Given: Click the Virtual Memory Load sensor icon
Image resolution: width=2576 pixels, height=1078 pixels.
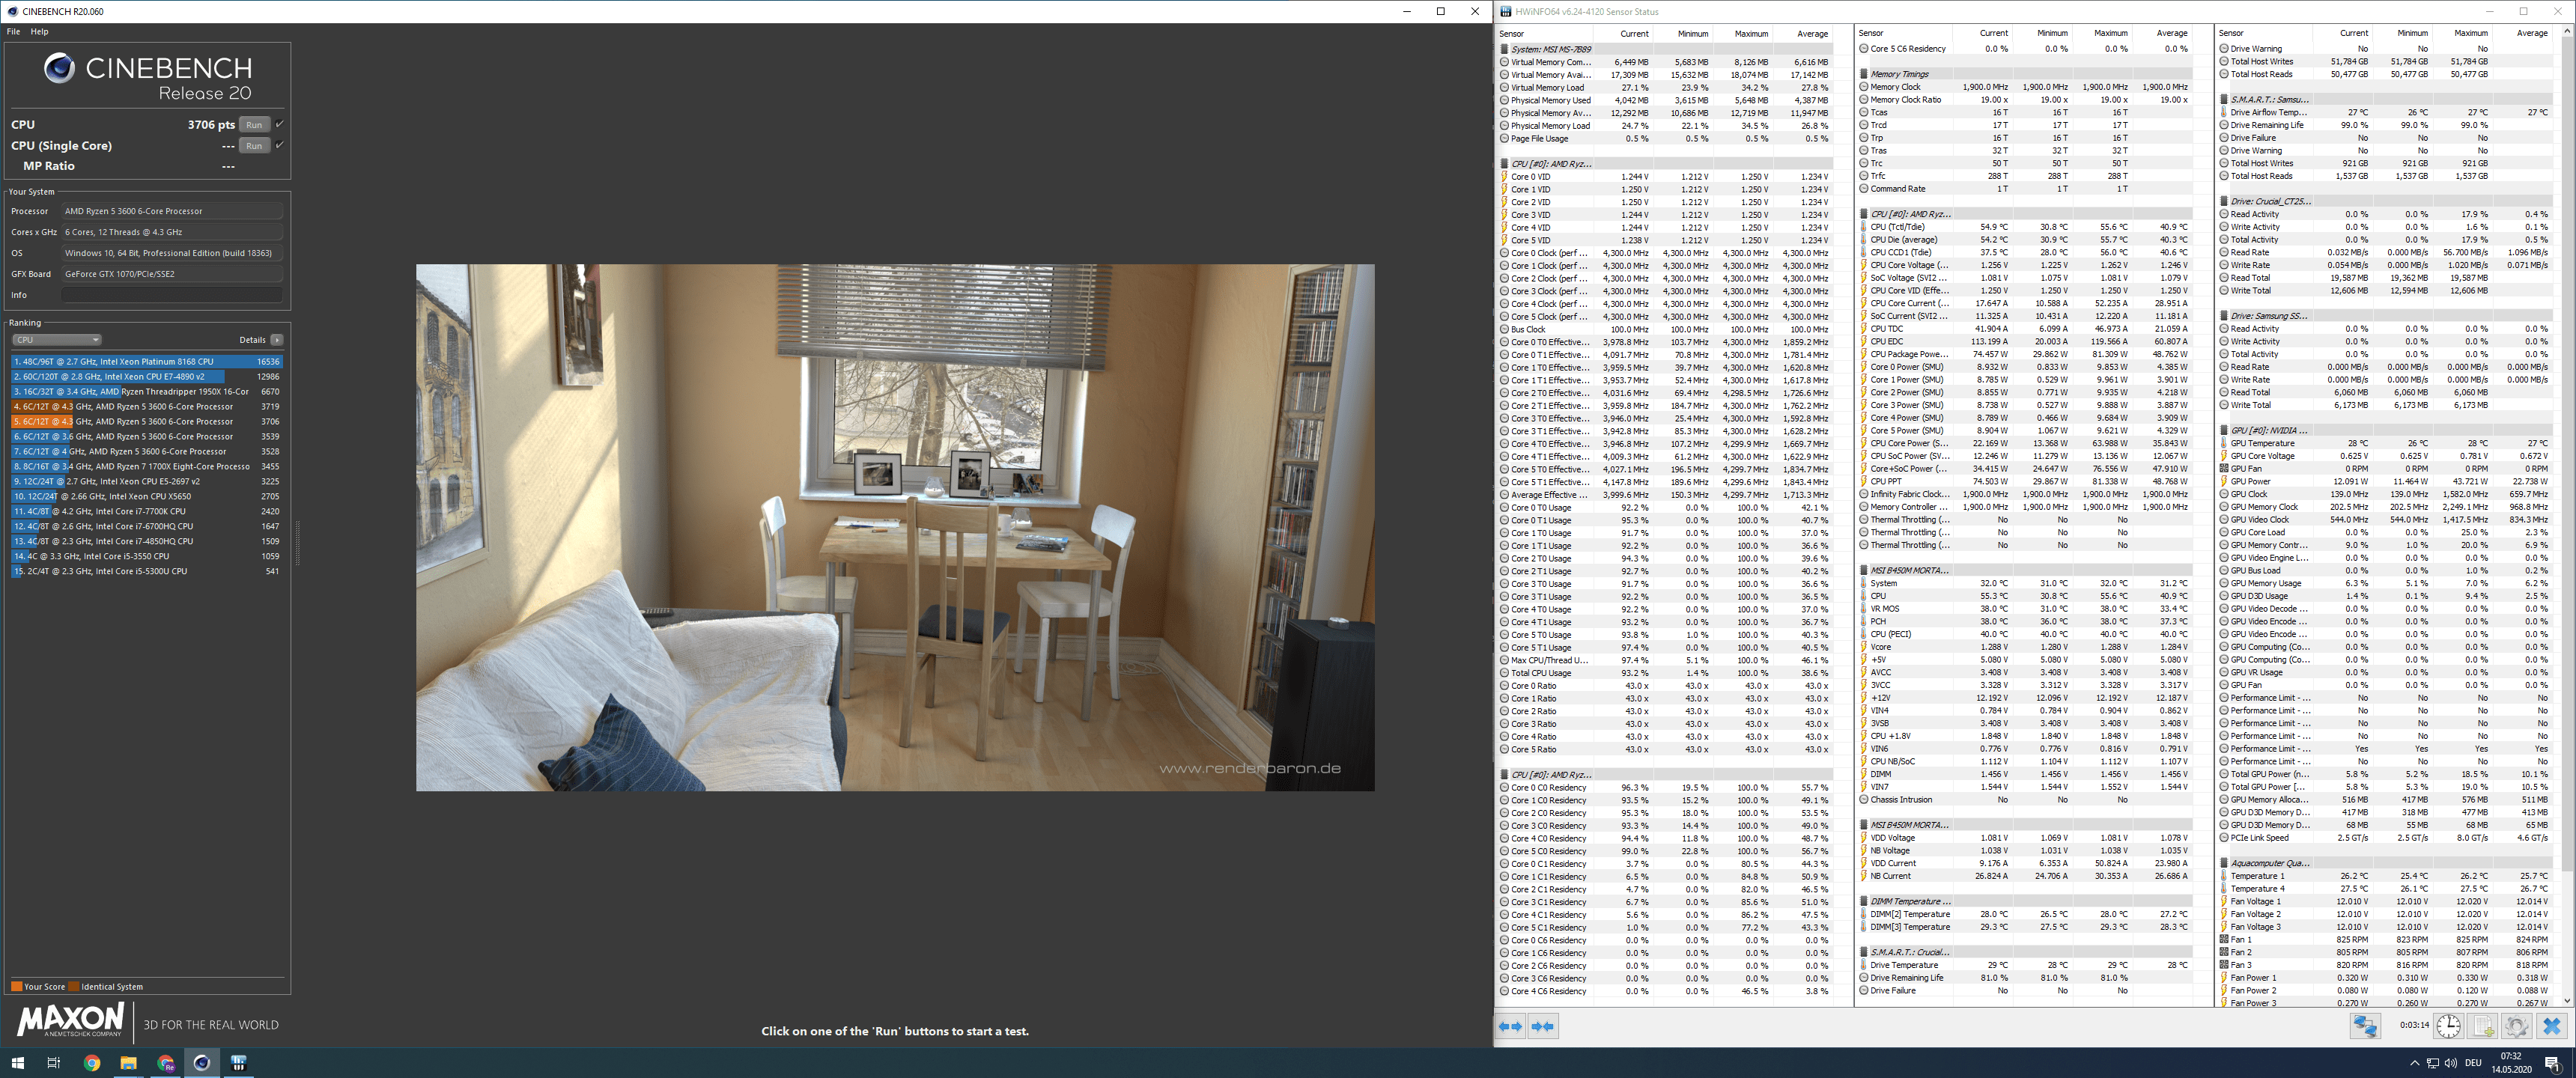Looking at the screenshot, I should pos(1504,88).
